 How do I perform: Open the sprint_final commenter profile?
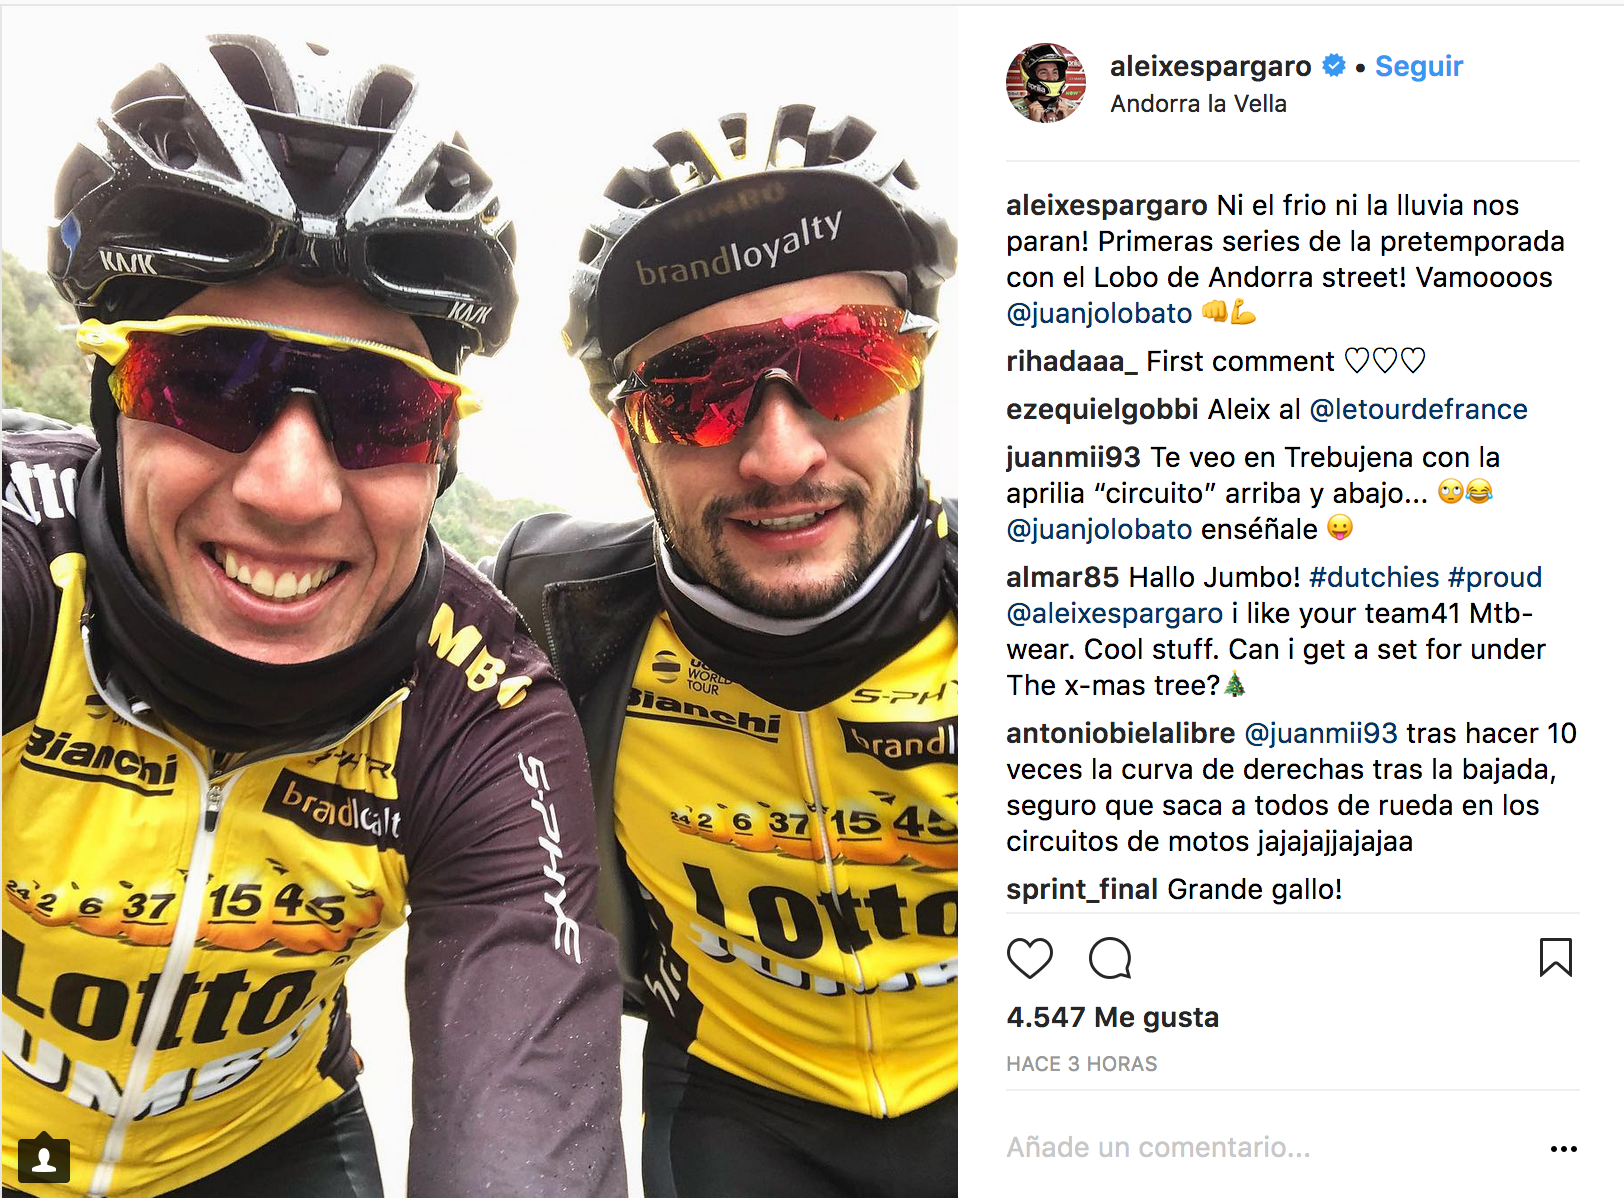pos(1082,889)
